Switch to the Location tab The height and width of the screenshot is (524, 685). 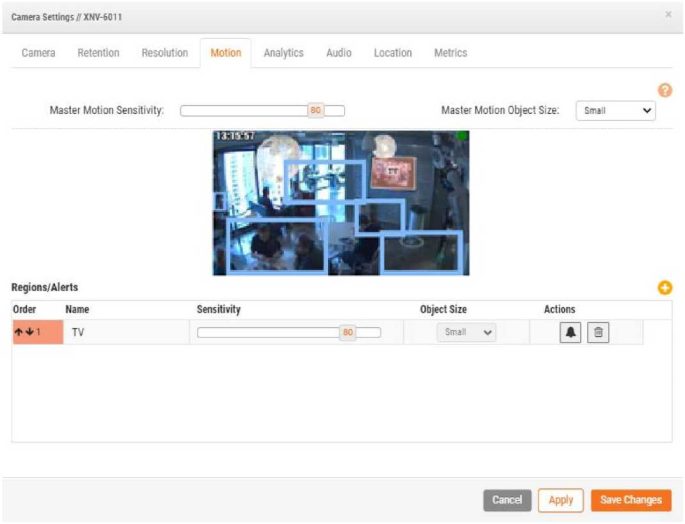393,53
